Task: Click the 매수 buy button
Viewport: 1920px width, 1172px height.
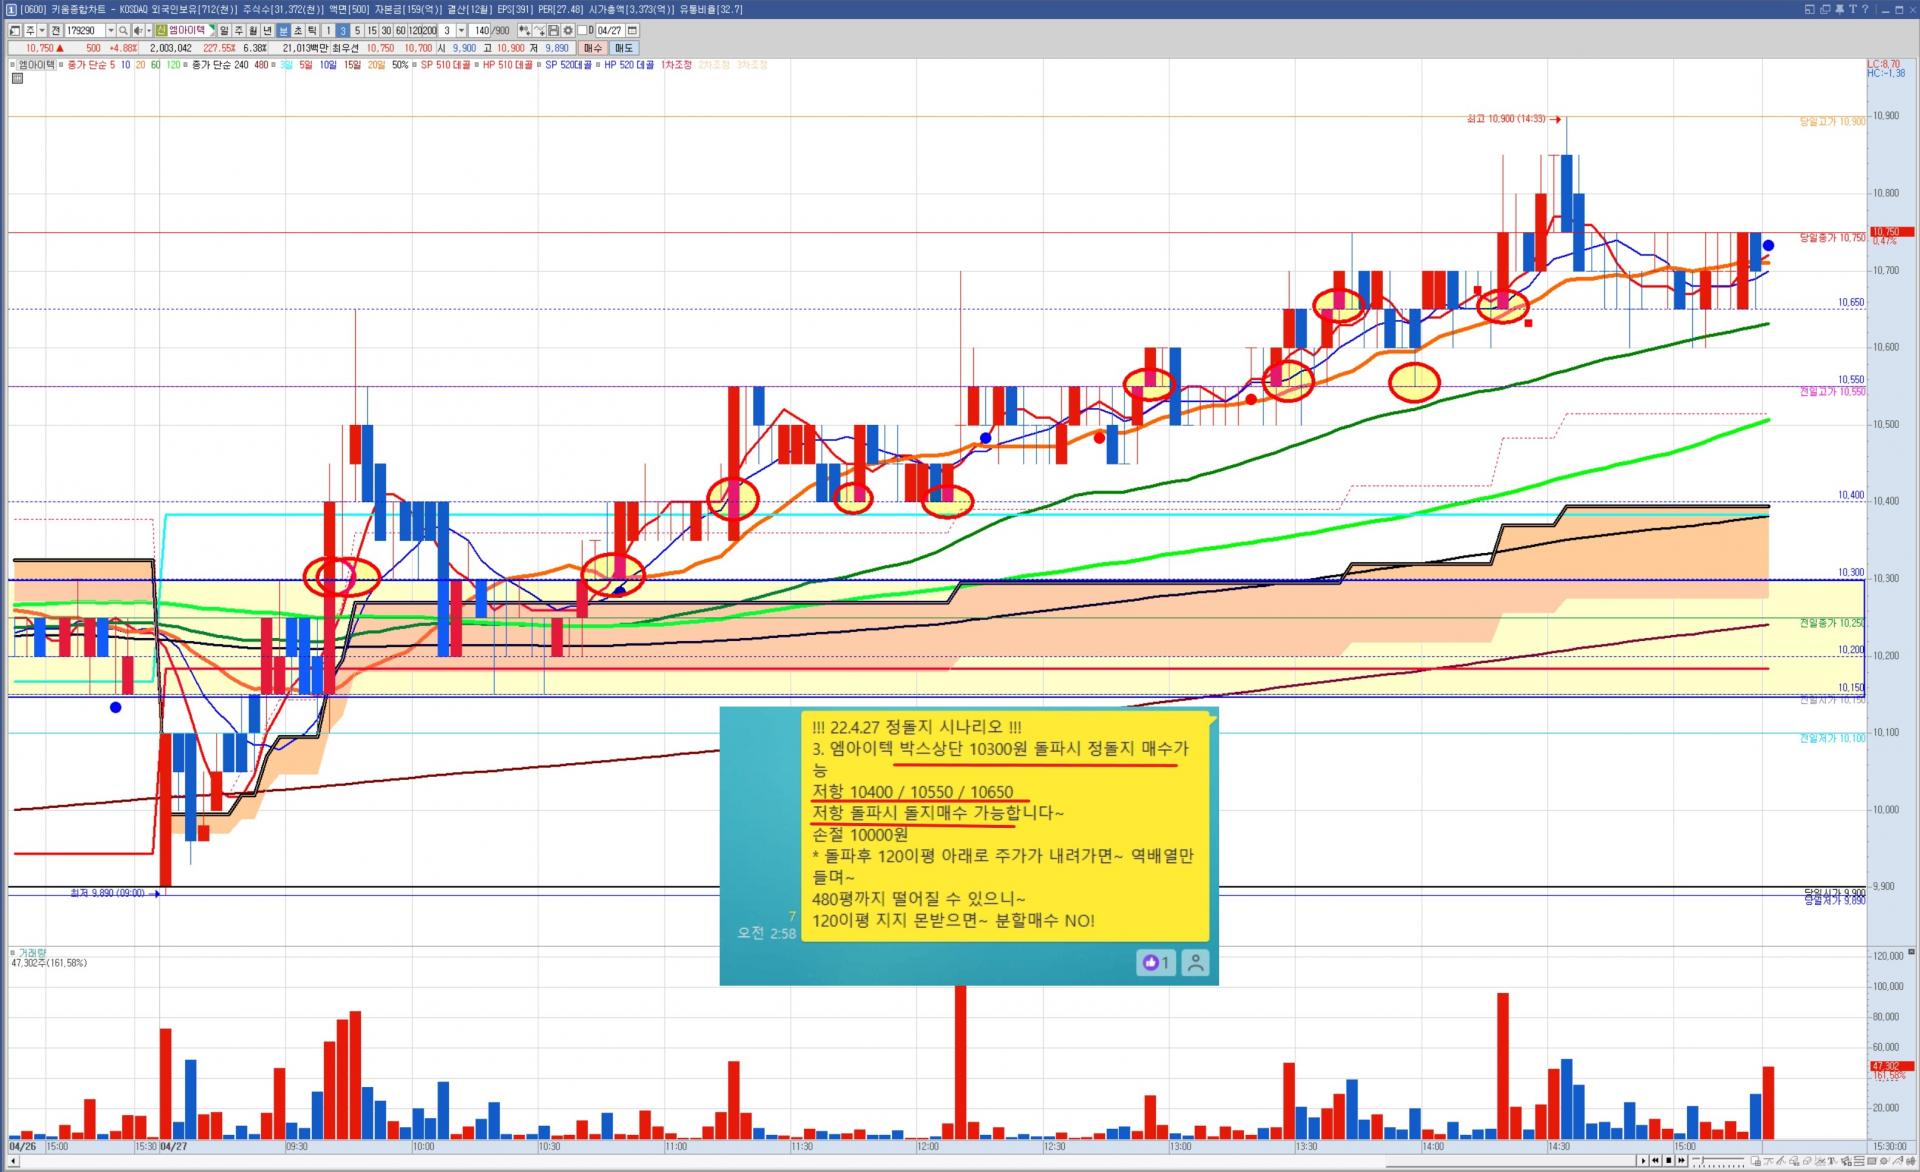Action: tap(593, 48)
